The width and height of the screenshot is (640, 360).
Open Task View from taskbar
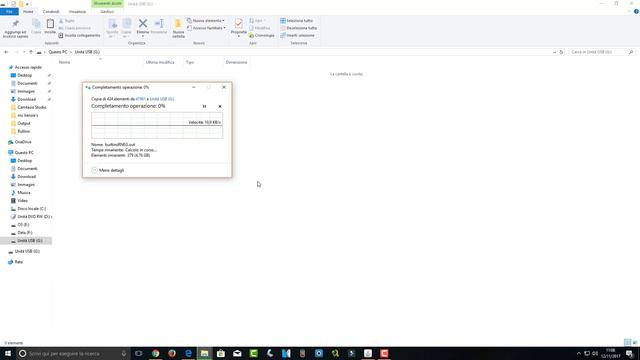[x=139, y=353]
